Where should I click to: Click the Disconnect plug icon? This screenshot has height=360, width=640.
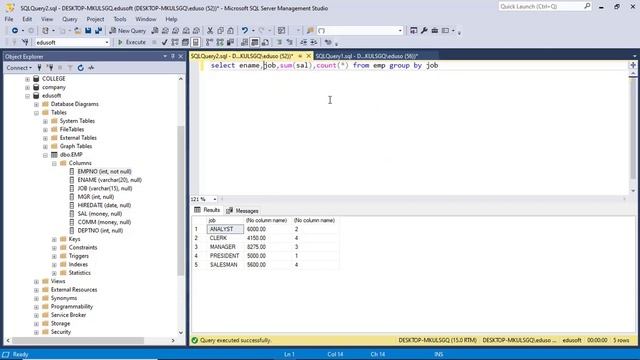(x=50, y=68)
